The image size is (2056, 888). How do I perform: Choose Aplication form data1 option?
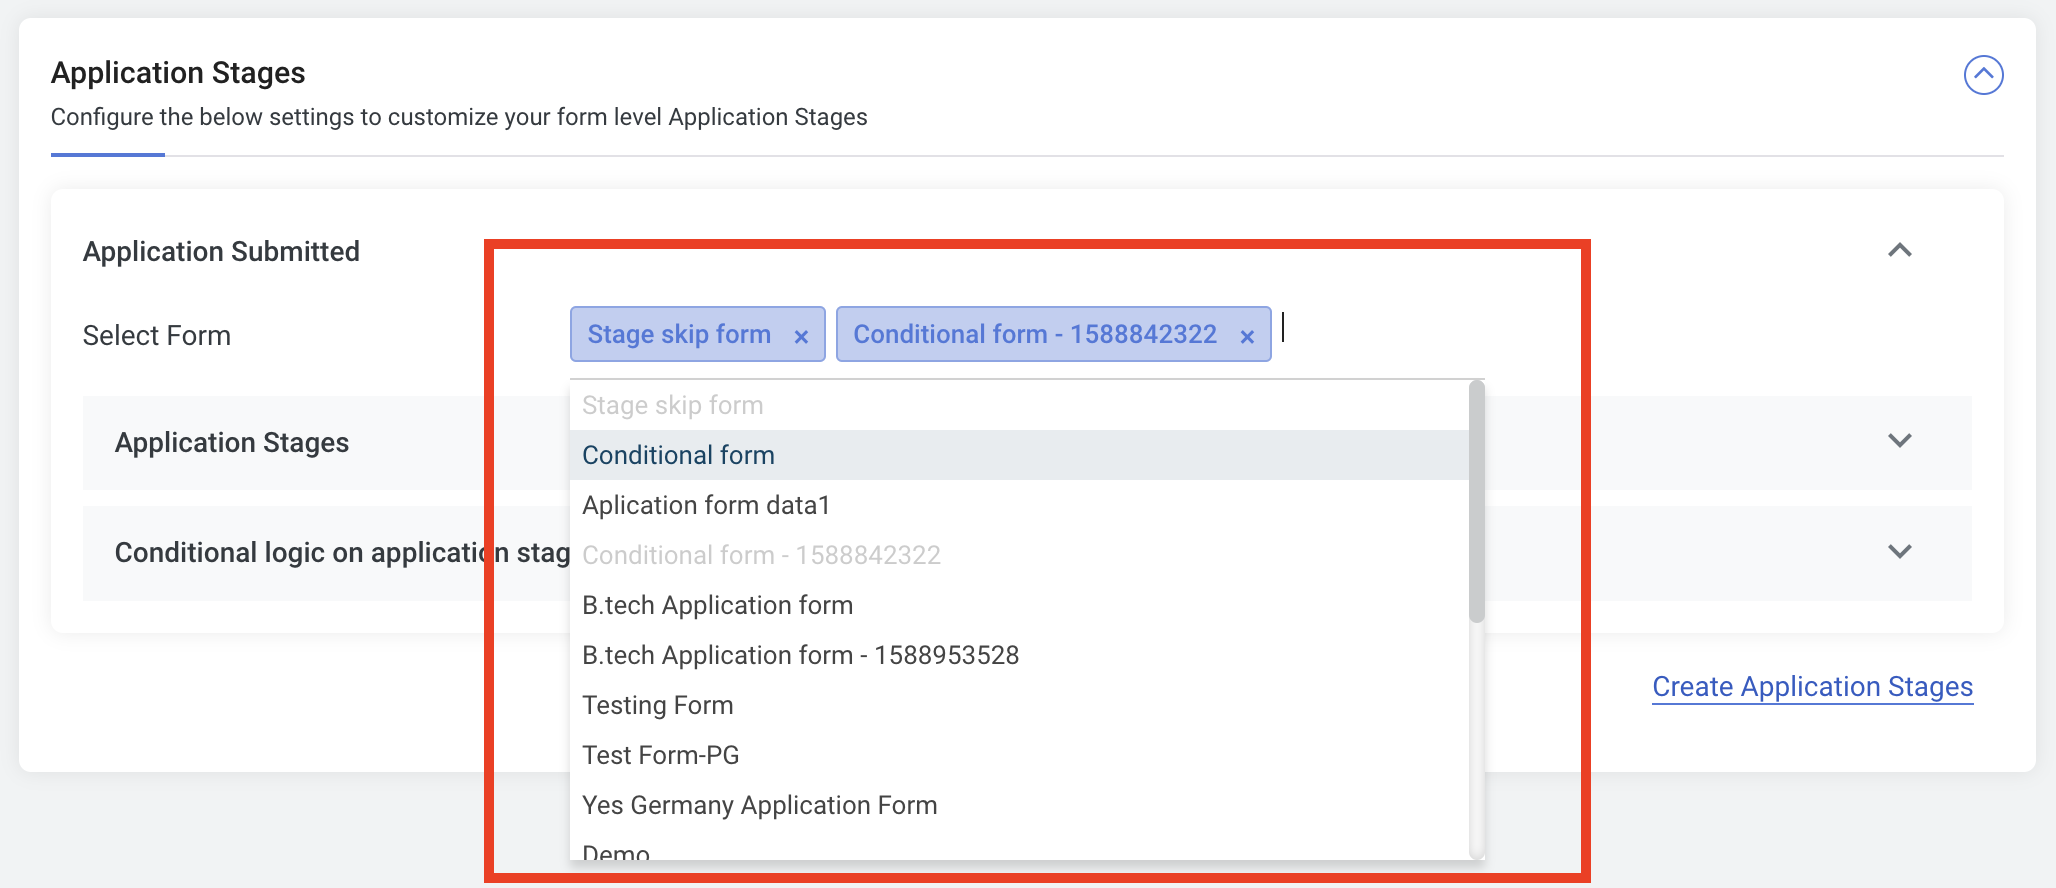click(1019, 505)
